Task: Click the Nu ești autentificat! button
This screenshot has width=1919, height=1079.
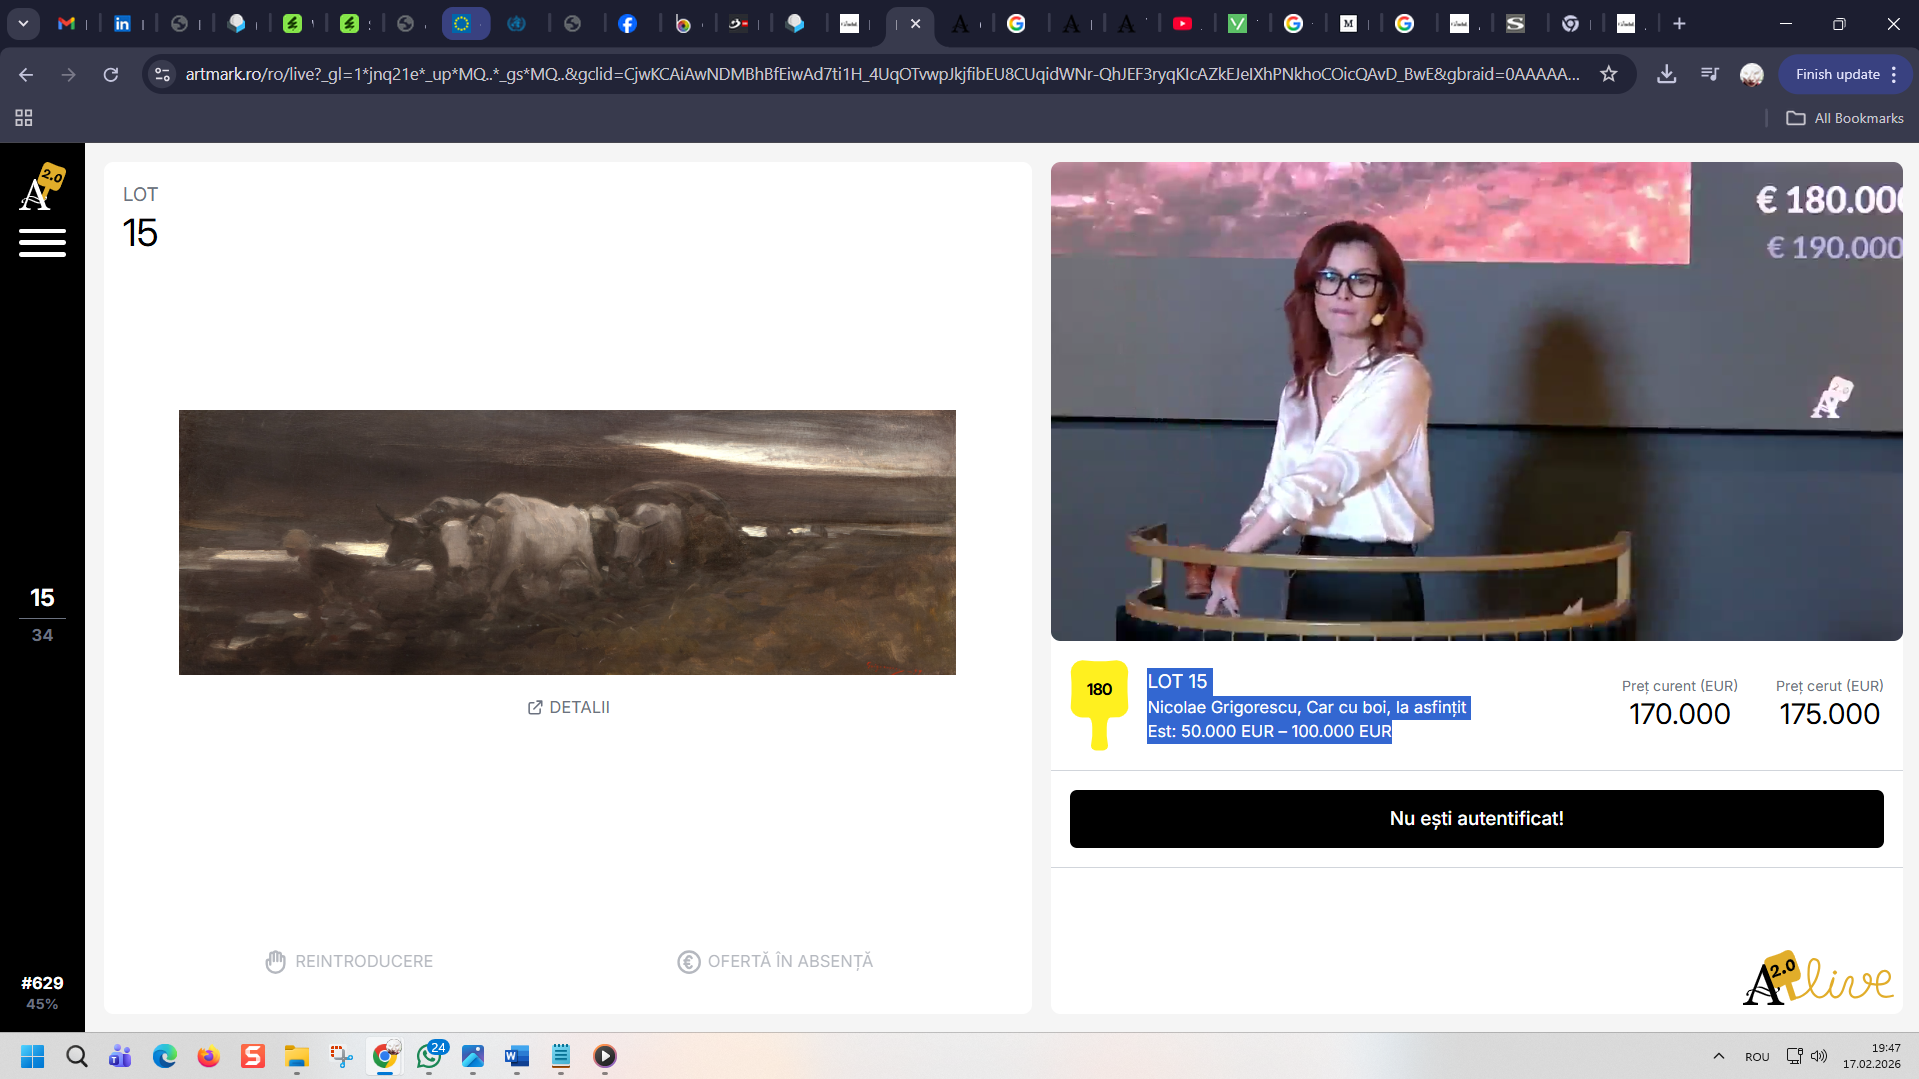Action: [x=1476, y=819]
